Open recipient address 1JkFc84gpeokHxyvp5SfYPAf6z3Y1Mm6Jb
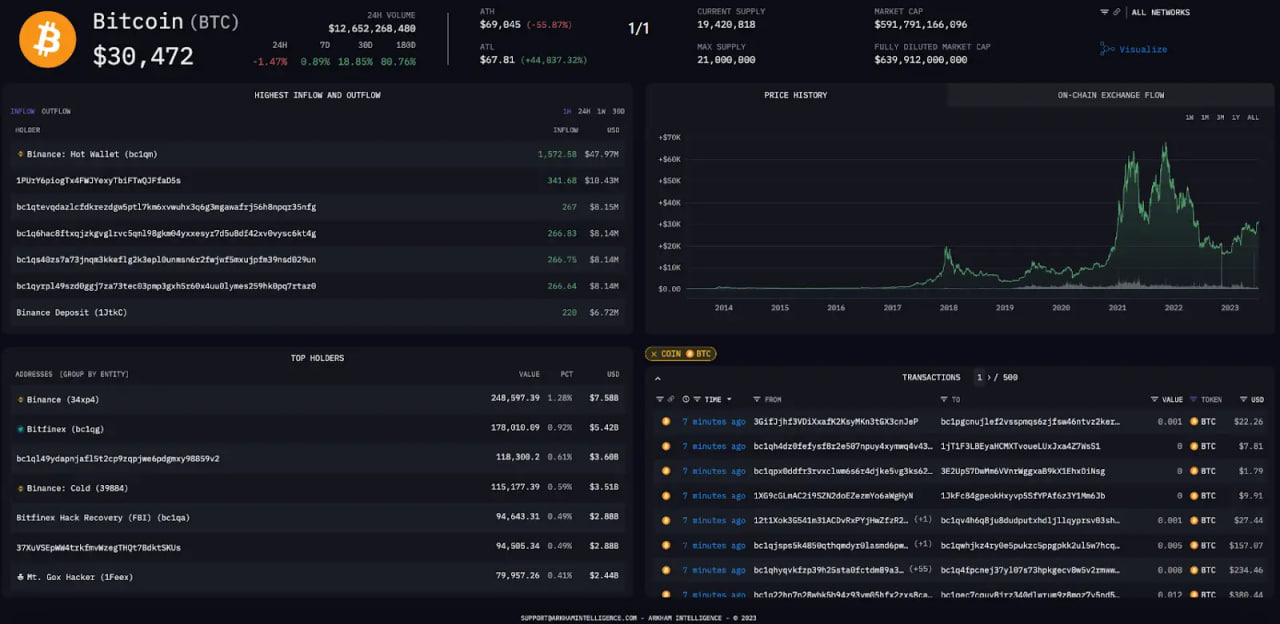Image resolution: width=1280 pixels, height=624 pixels. pyautogui.click(x=1021, y=495)
